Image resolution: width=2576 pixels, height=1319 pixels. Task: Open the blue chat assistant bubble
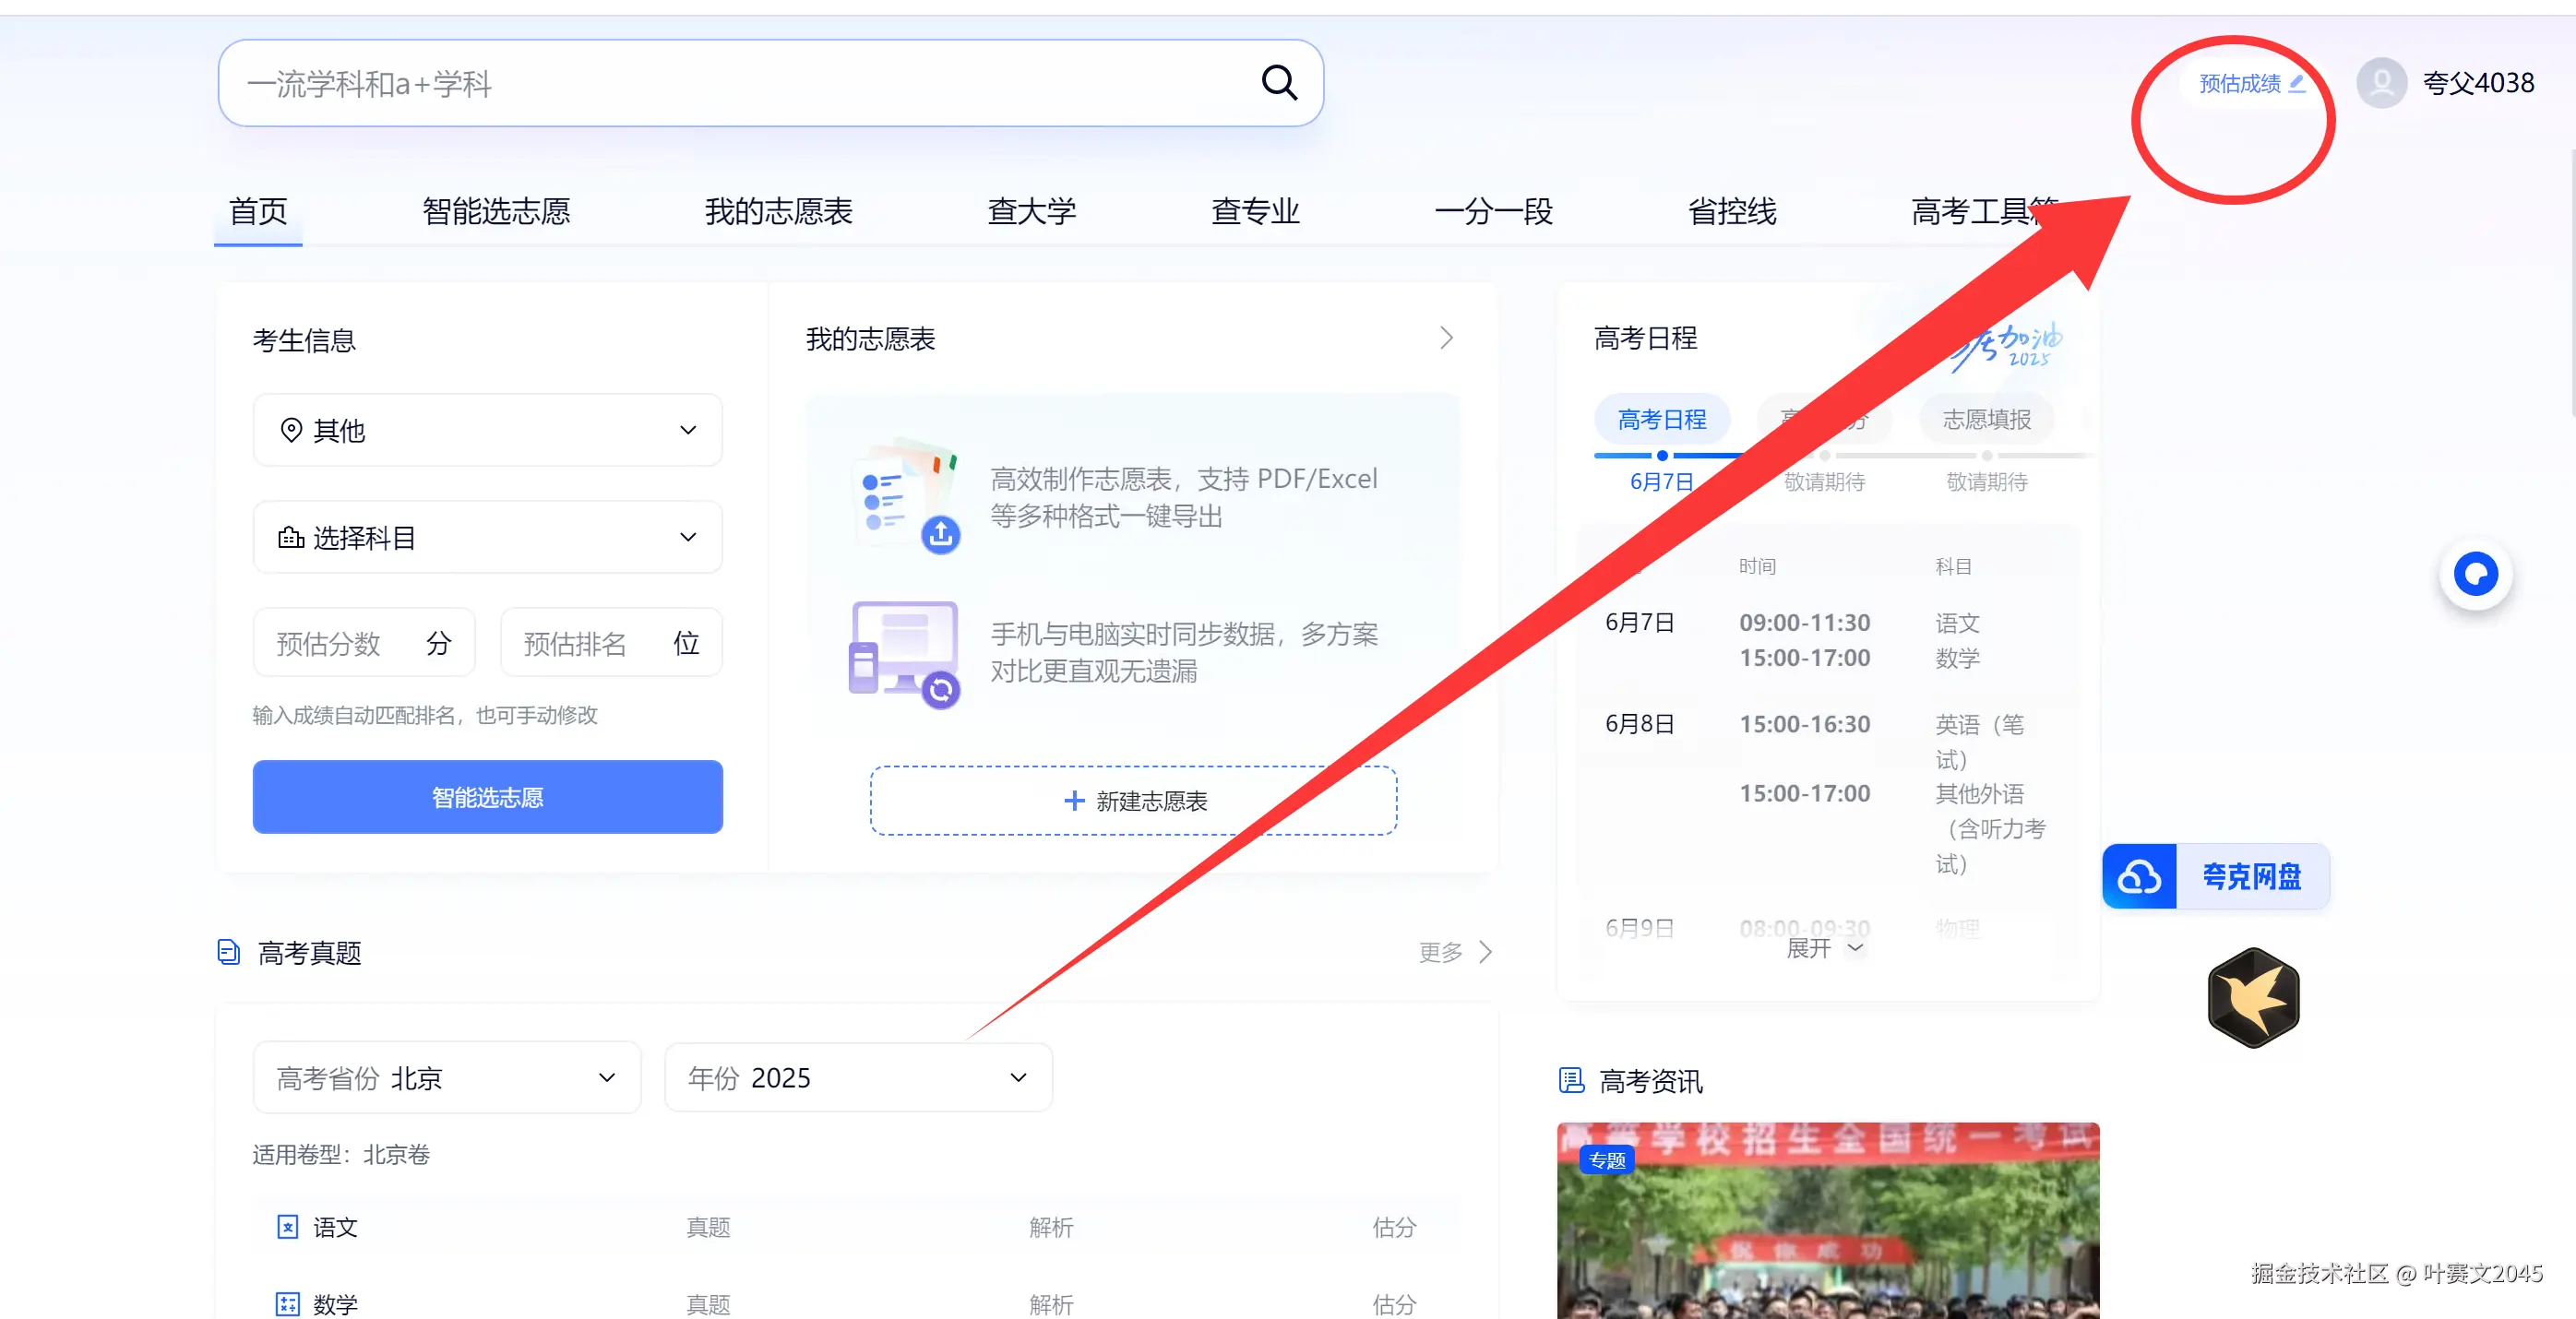pyautogui.click(x=2475, y=574)
